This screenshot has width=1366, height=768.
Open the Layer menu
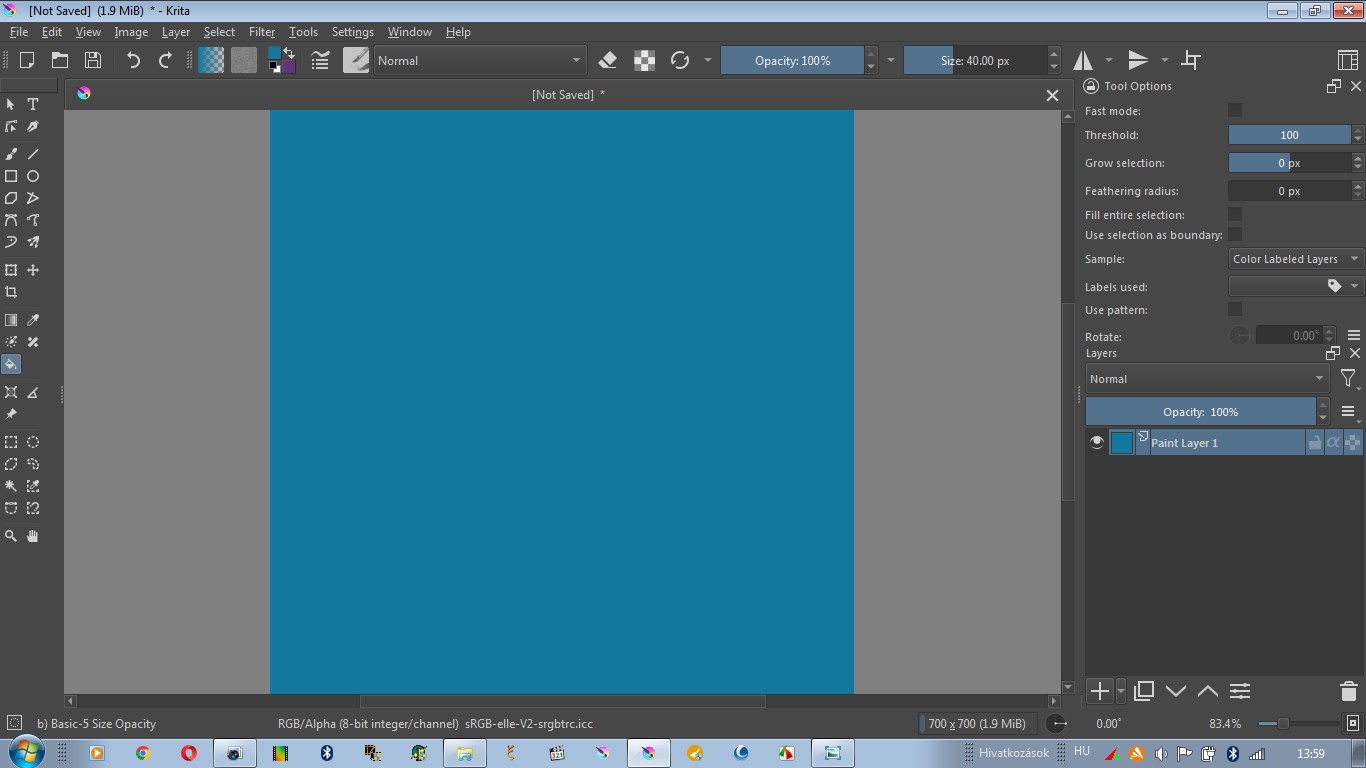pyautogui.click(x=176, y=32)
